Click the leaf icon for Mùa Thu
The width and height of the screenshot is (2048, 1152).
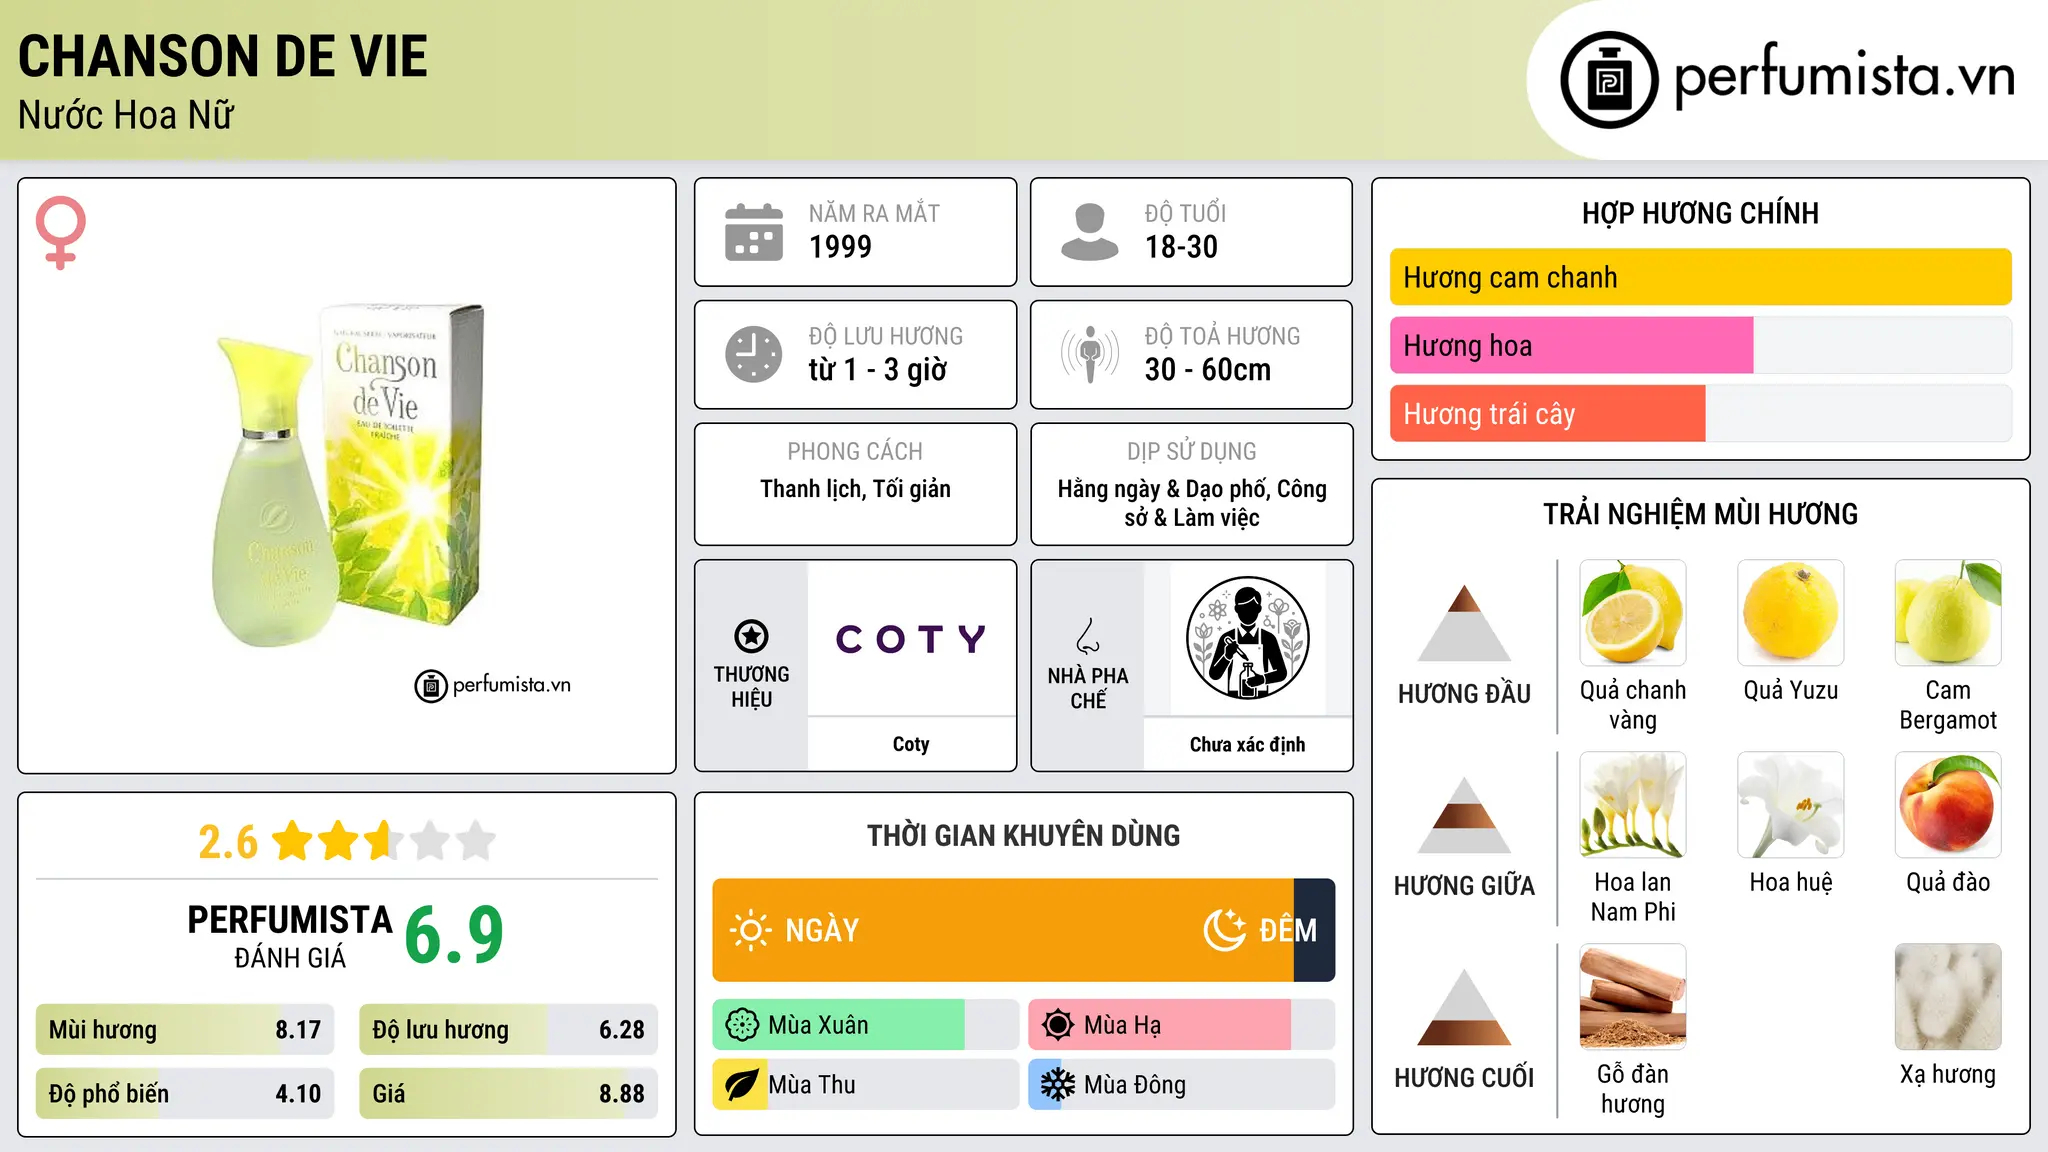click(741, 1085)
